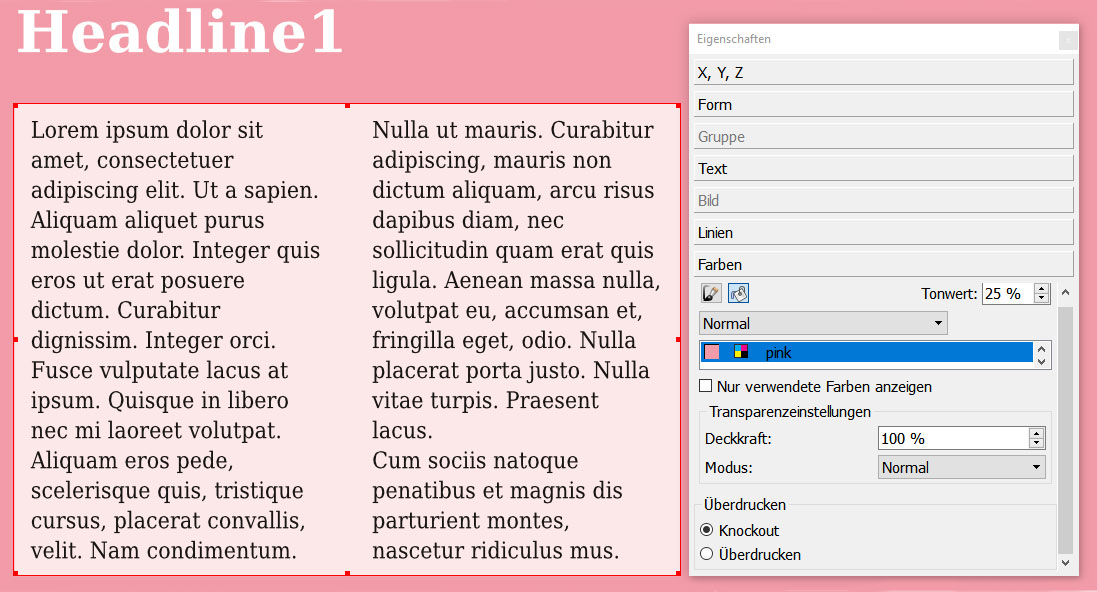Decrease Tonwert with the down arrow
Image resolution: width=1097 pixels, height=592 pixels.
click(x=1041, y=299)
